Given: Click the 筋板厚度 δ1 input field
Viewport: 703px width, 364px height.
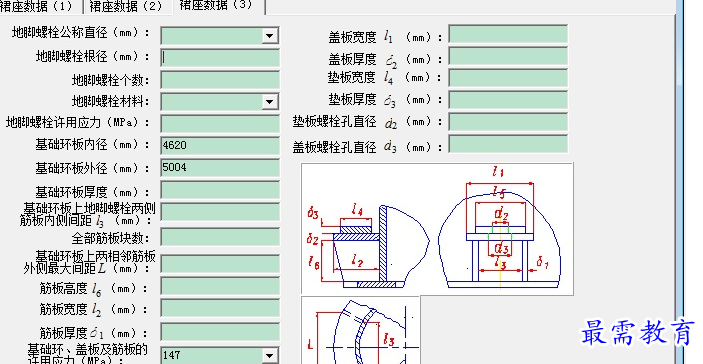Looking at the screenshot, I should tap(220, 332).
